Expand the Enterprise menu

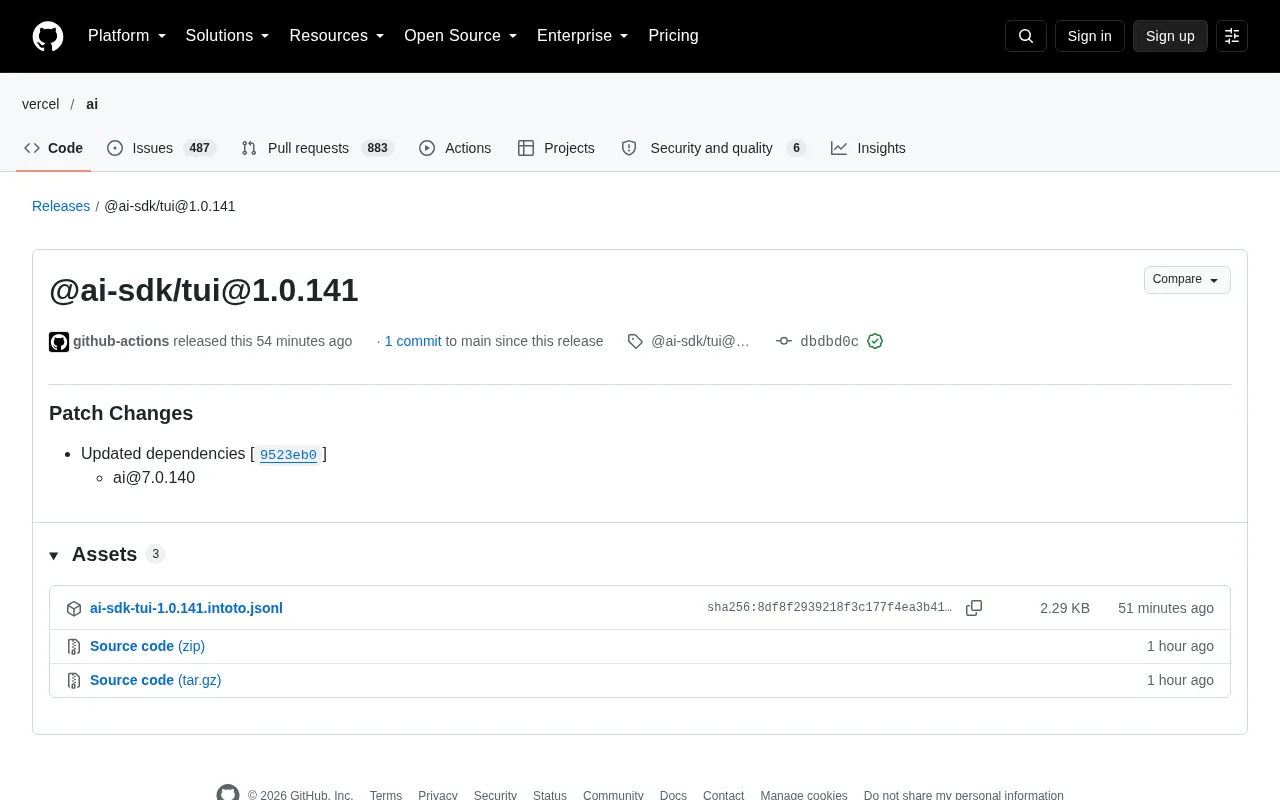pos(583,36)
